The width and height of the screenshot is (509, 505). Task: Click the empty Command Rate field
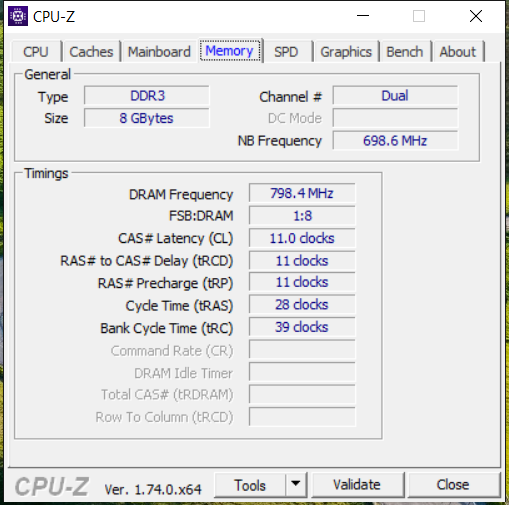pyautogui.click(x=302, y=350)
